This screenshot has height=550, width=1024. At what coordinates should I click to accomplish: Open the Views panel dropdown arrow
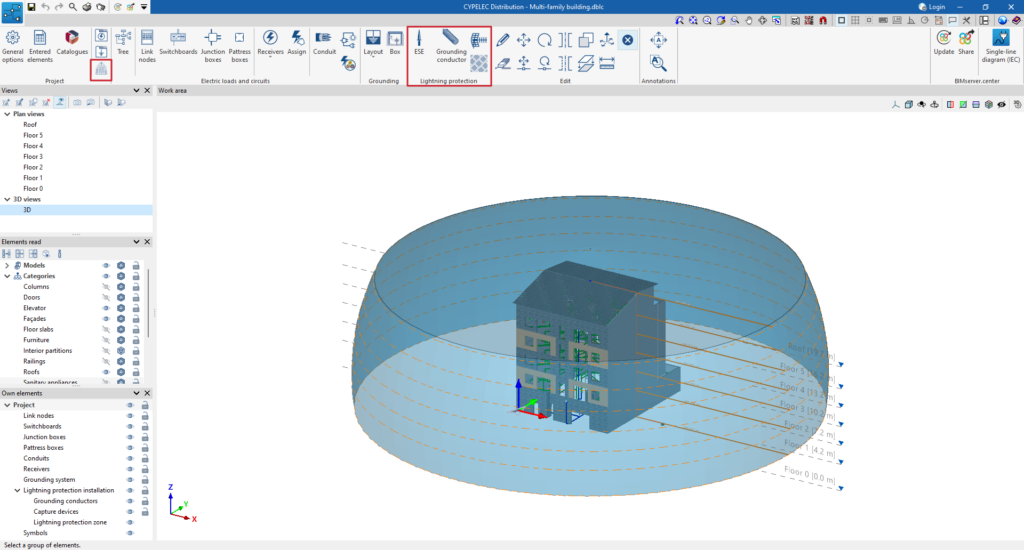pyautogui.click(x=136, y=90)
